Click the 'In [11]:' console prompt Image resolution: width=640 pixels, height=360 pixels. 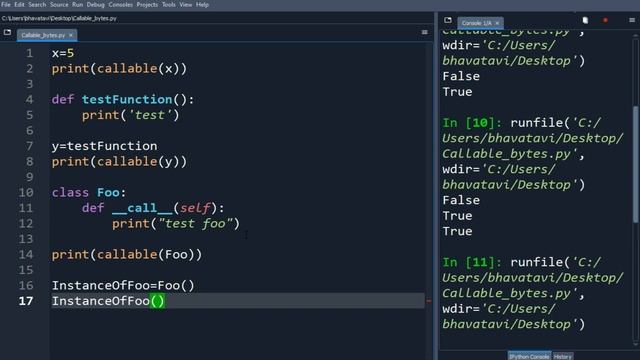tap(472, 262)
